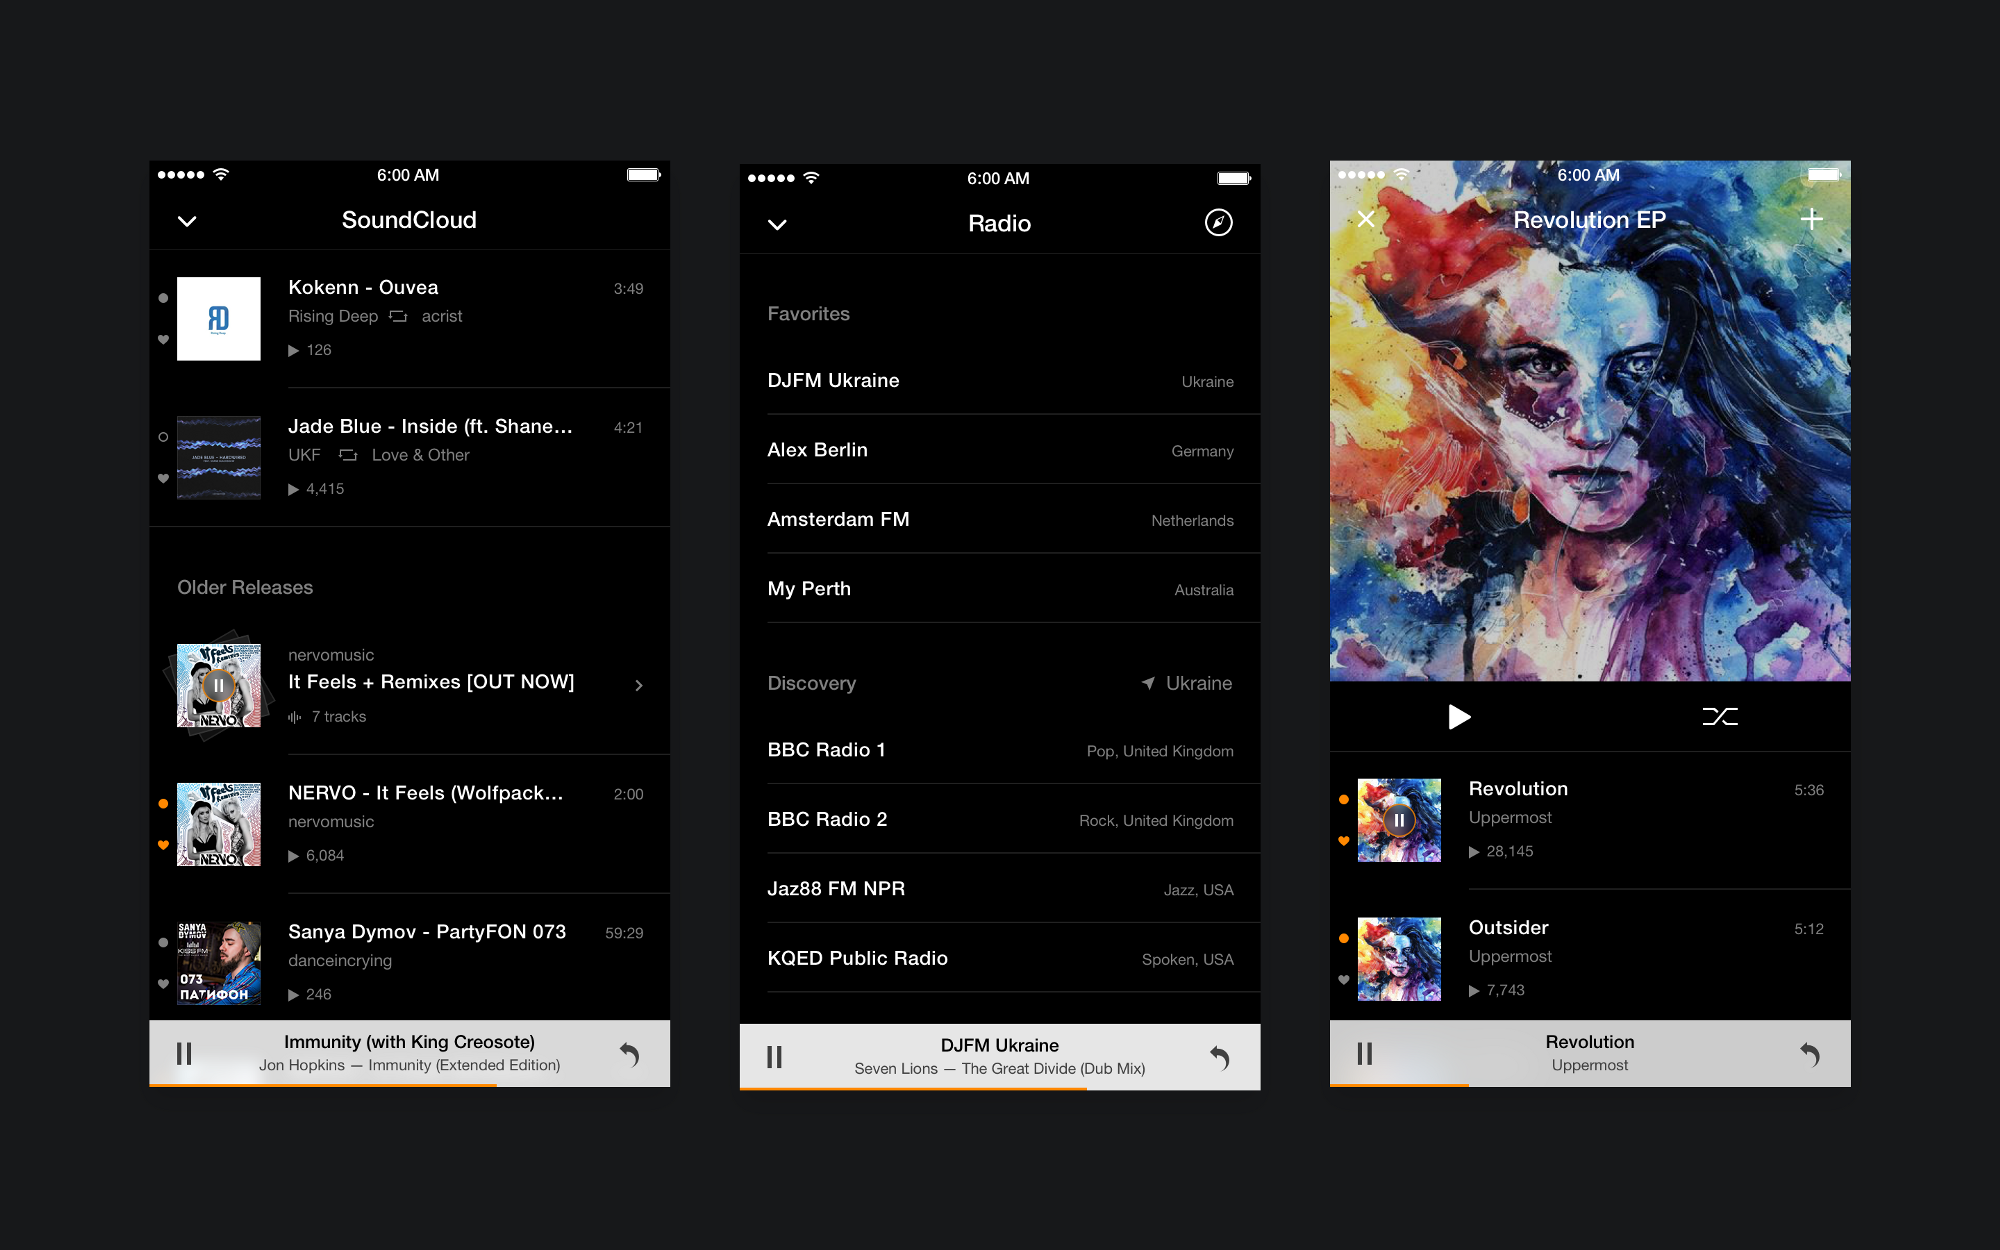Screen dimensions: 2000x1250
Task: Pause Immunity in the SoundCloud mini player
Action: (x=184, y=1053)
